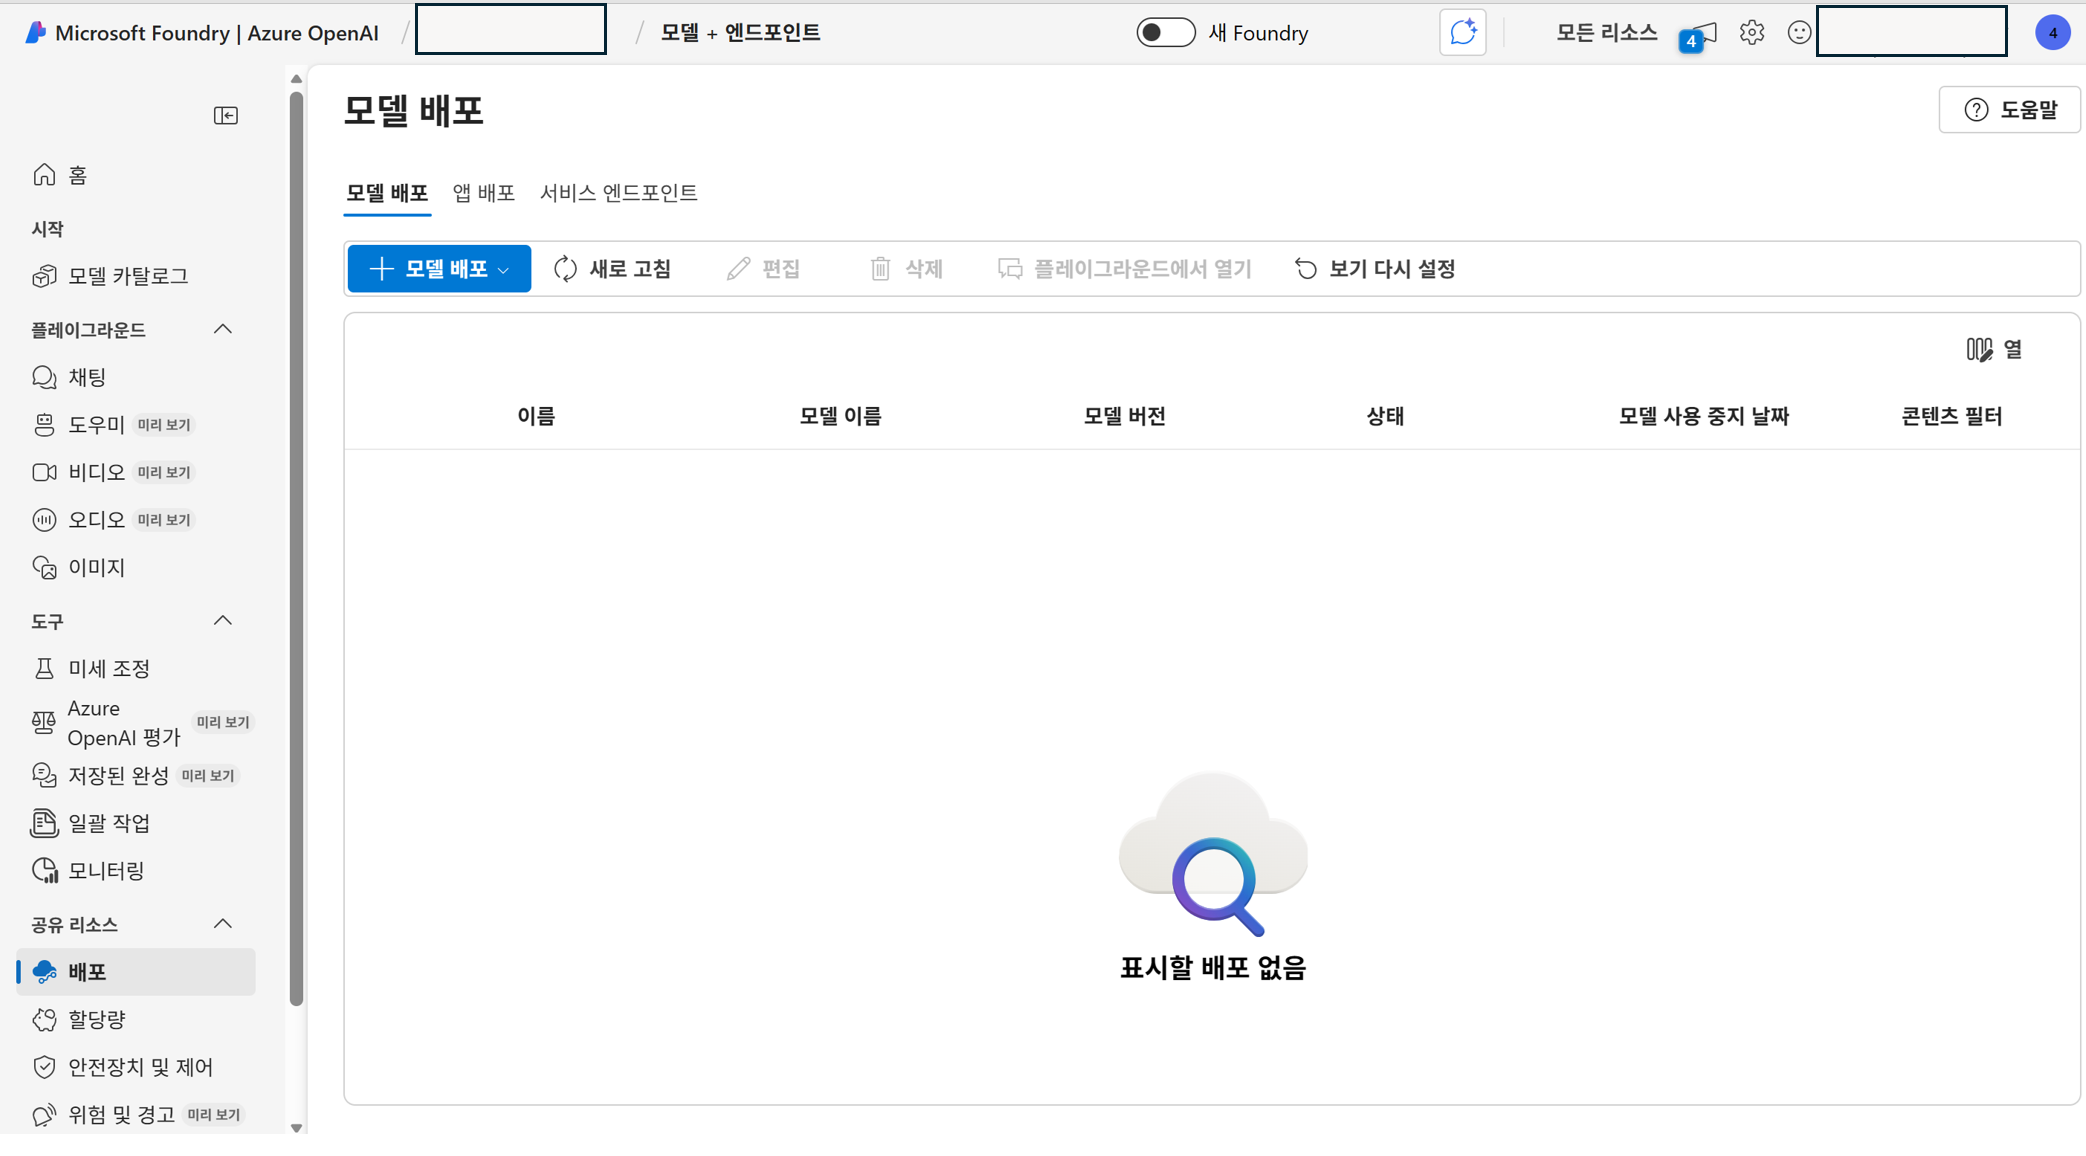The width and height of the screenshot is (2086, 1156).
Task: Click the Microsoft Foundry logo icon
Action: point(35,33)
